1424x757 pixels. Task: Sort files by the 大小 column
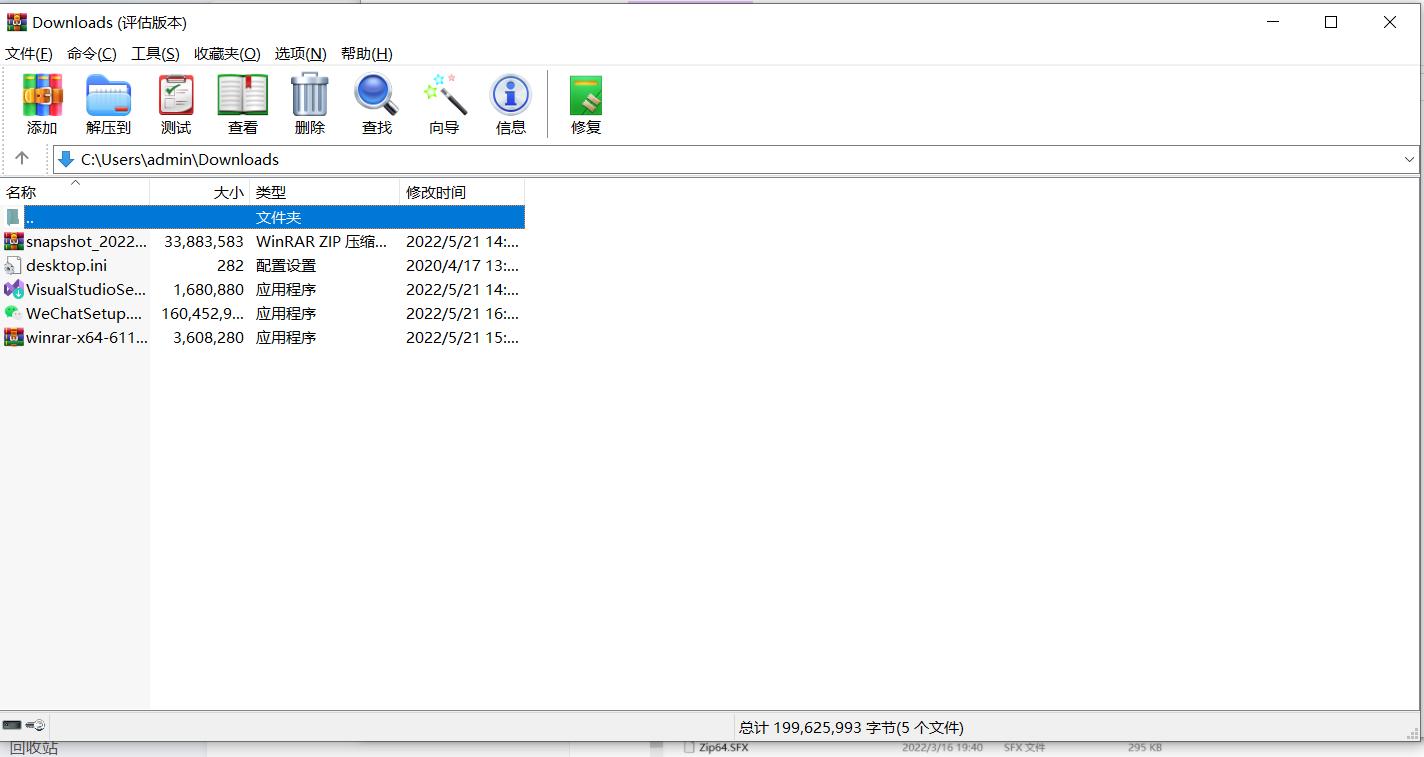click(x=228, y=192)
